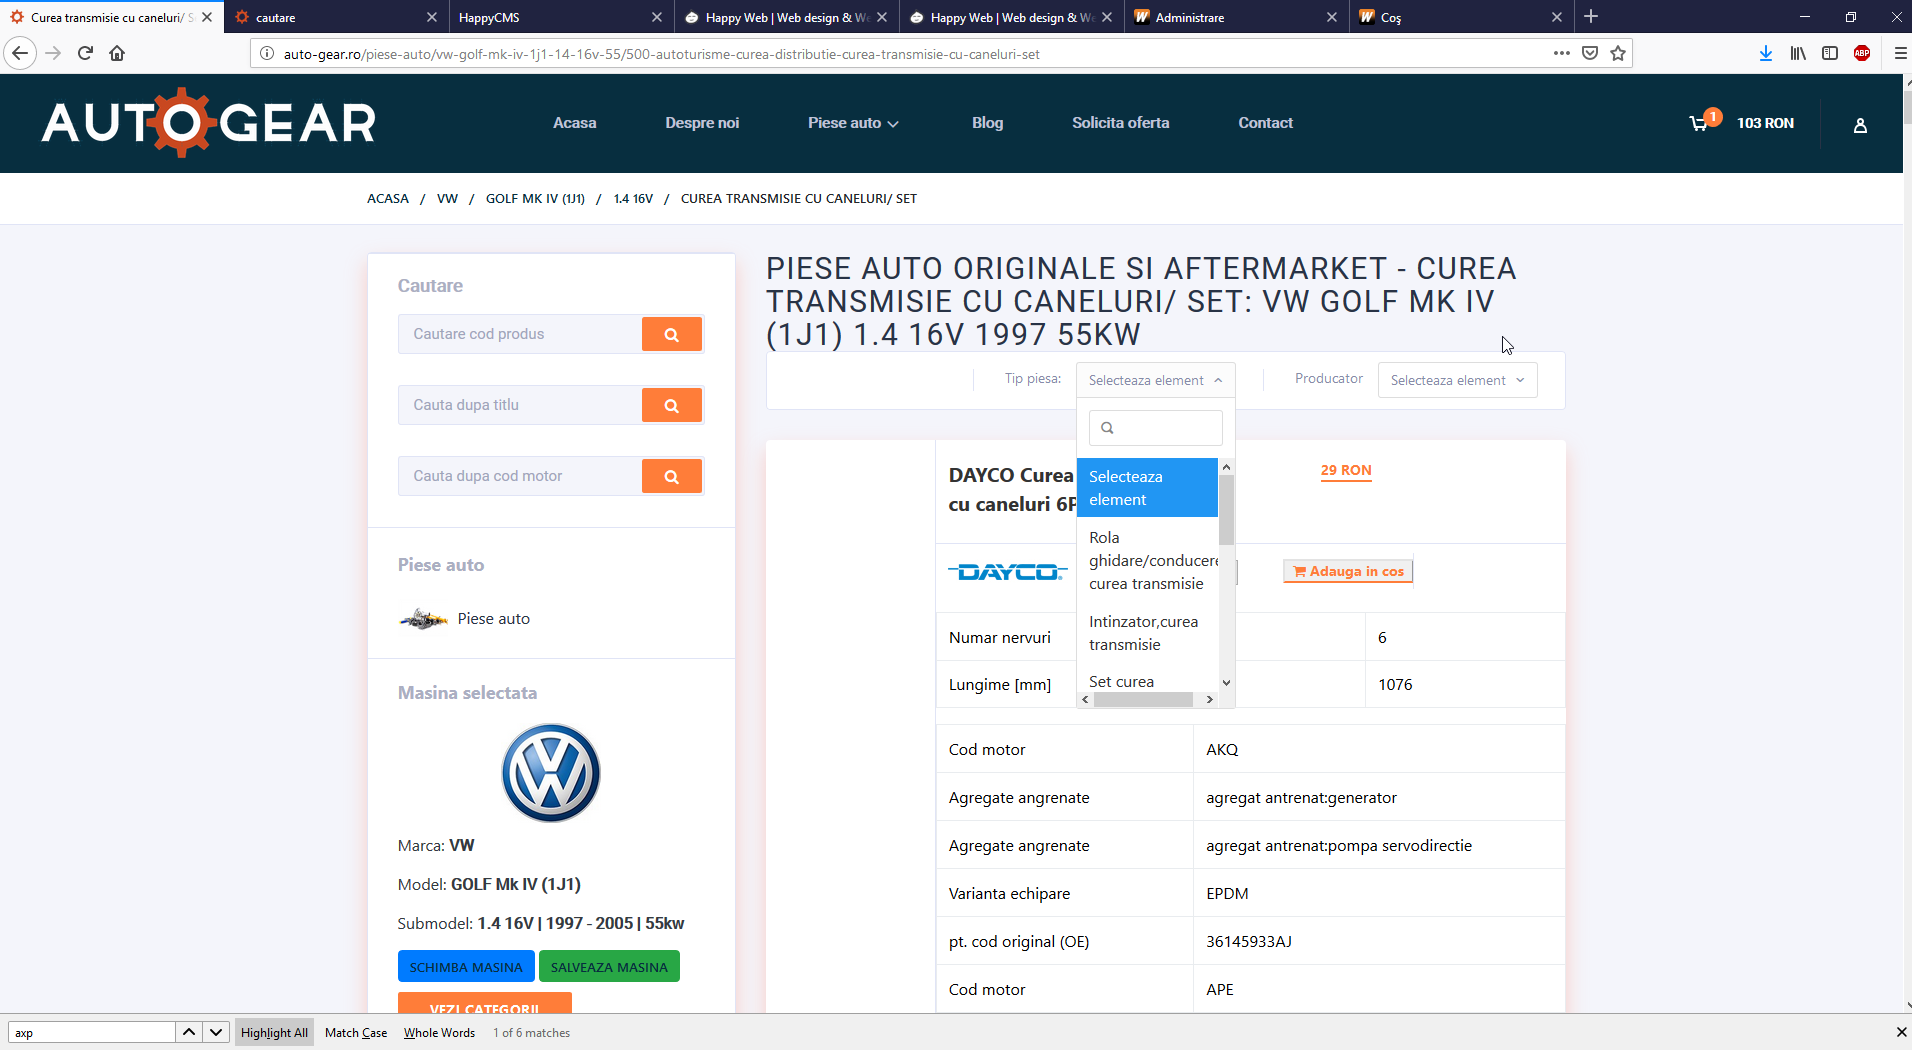1912x1050 pixels.
Task: Focus the dropdown search box
Action: click(1155, 428)
